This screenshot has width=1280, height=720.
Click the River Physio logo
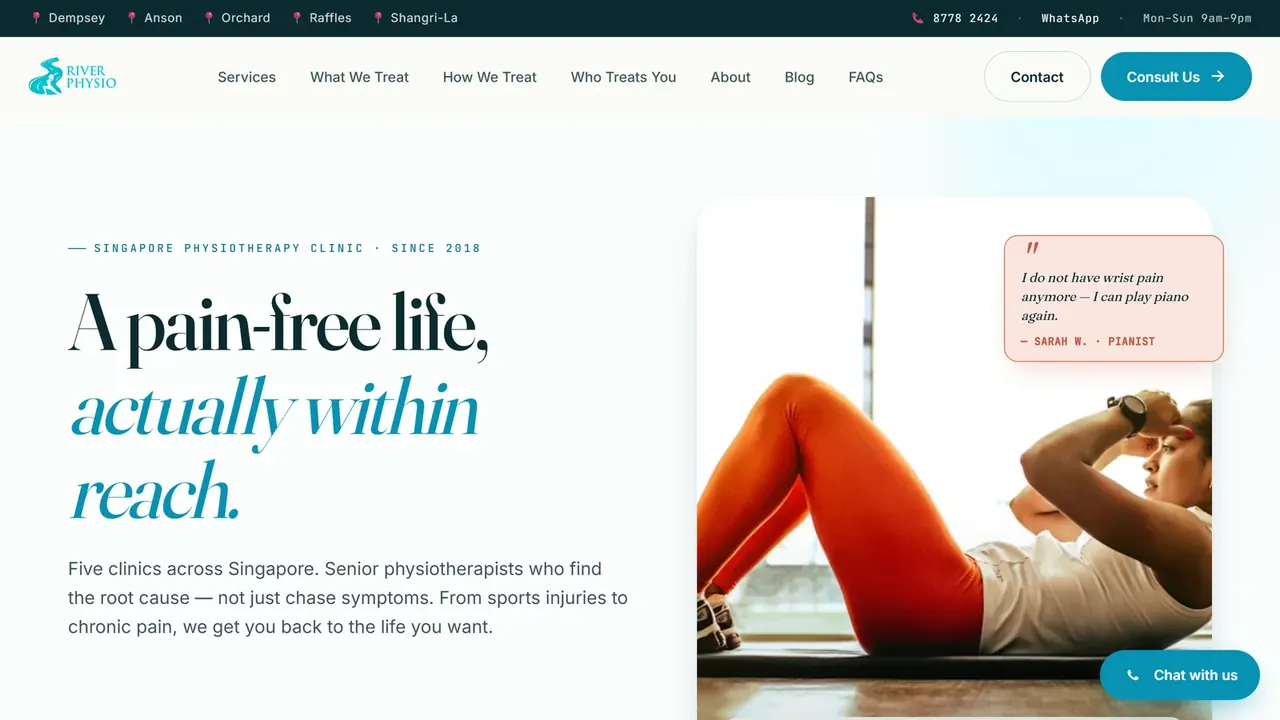coord(72,77)
